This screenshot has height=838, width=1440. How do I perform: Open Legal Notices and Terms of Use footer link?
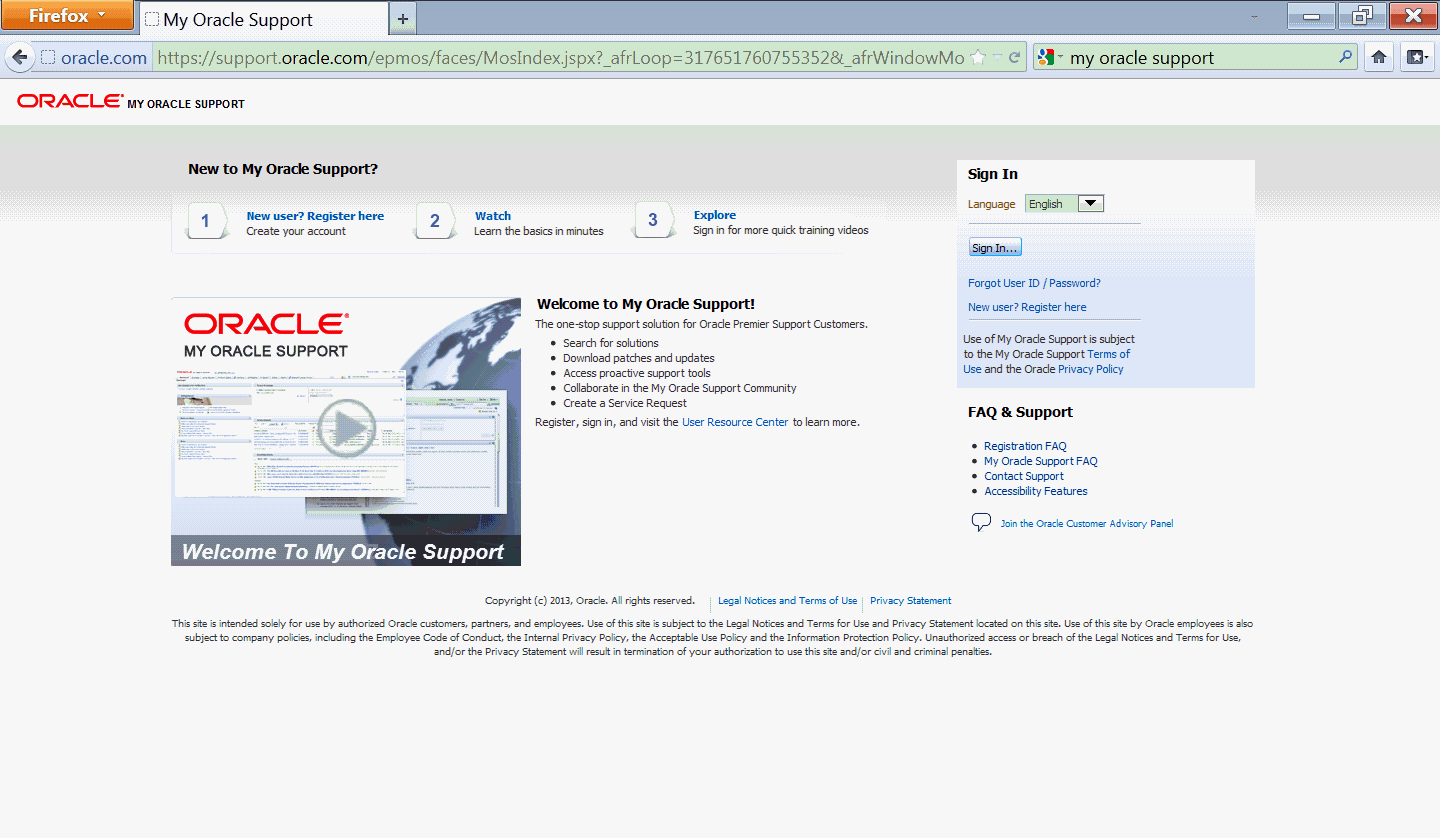coord(788,601)
